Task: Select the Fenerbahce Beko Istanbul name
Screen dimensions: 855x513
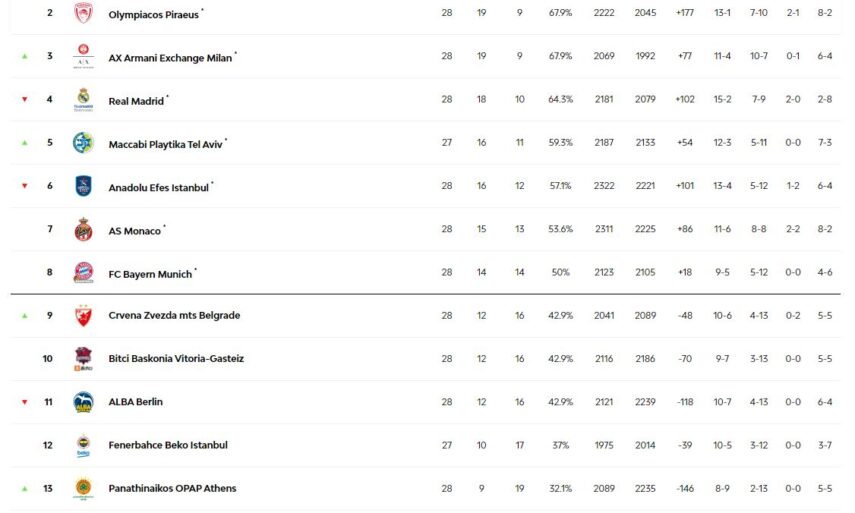Action: click(x=168, y=445)
